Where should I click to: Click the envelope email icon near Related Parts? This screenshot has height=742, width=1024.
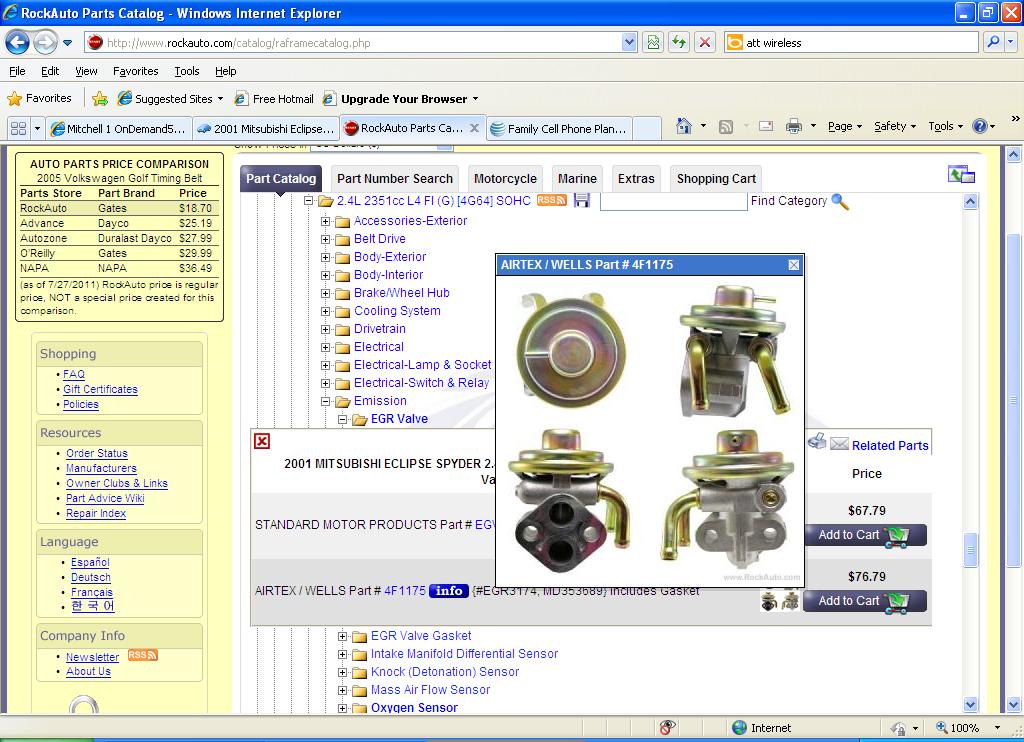click(x=839, y=444)
